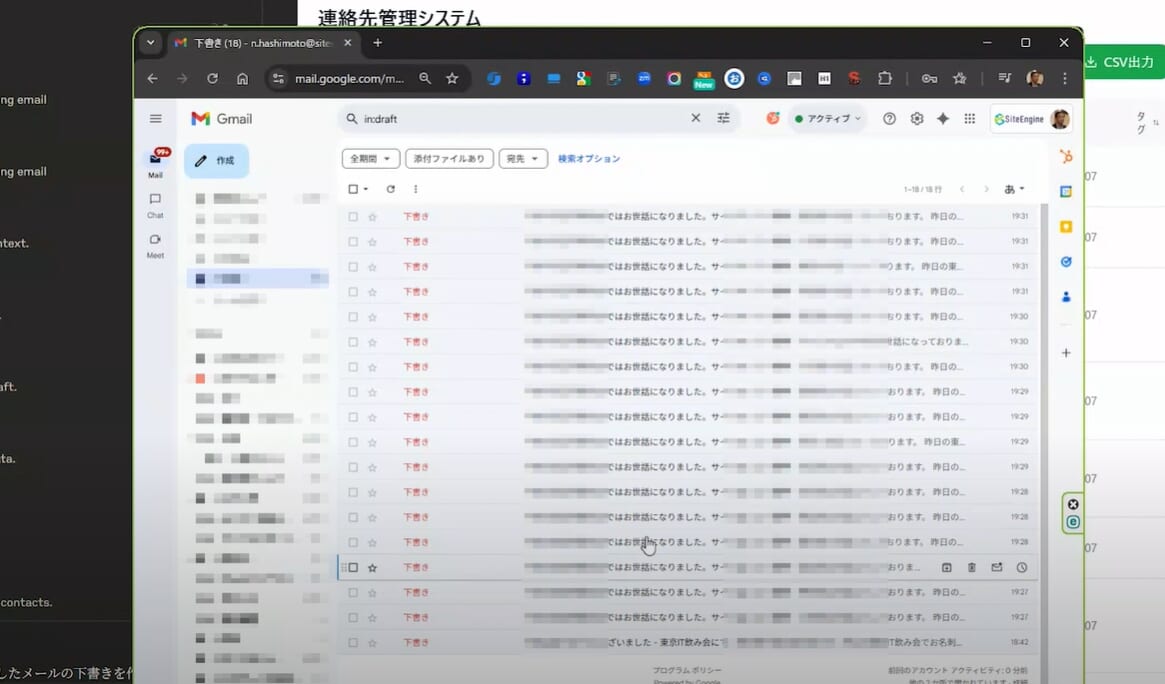
Task: Open the 検索オプション link
Action: tap(589, 159)
